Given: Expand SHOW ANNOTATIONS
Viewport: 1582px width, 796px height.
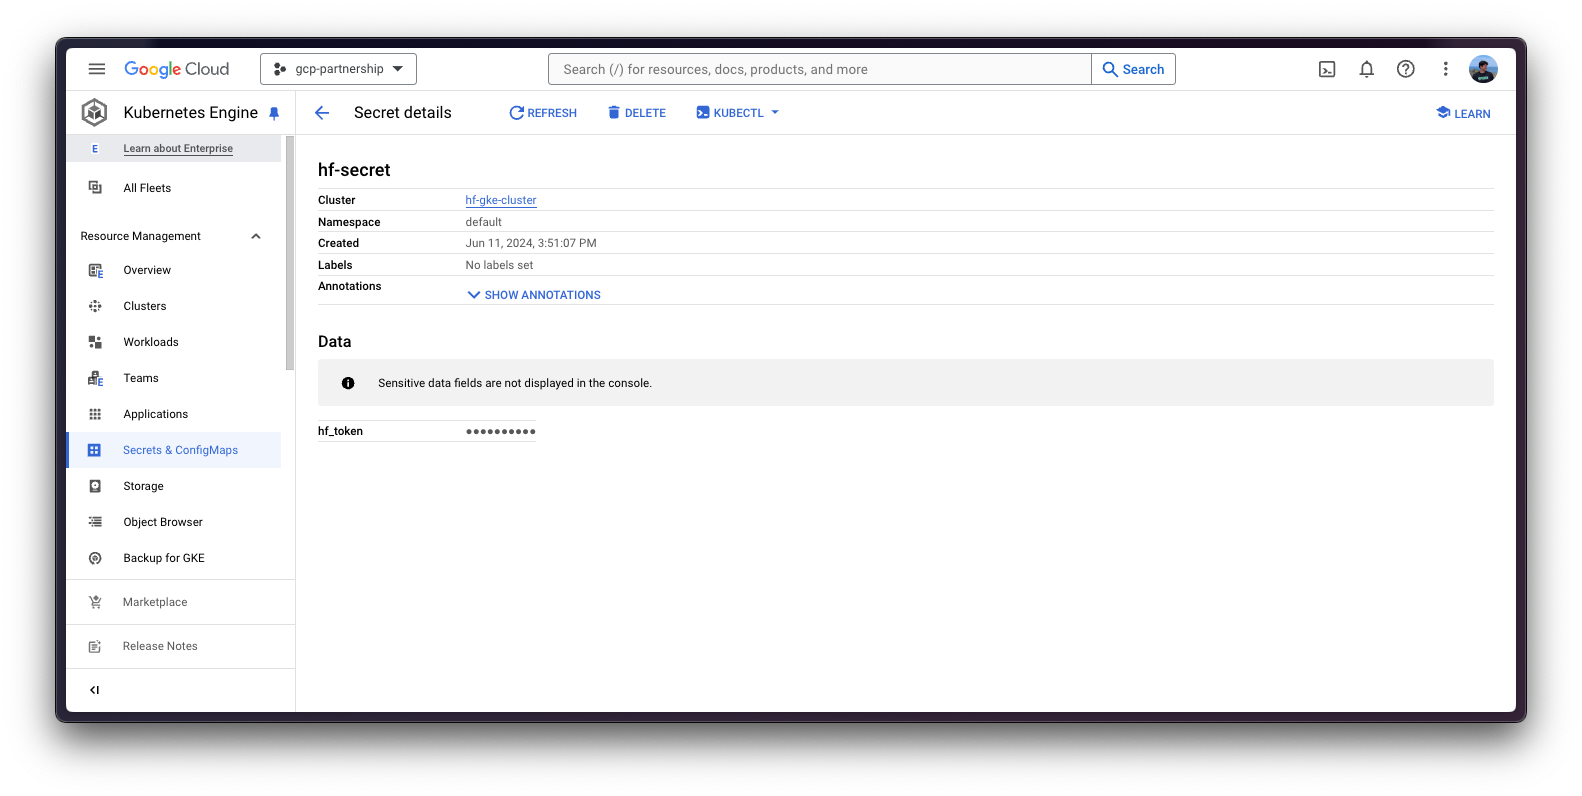Looking at the screenshot, I should coord(534,295).
